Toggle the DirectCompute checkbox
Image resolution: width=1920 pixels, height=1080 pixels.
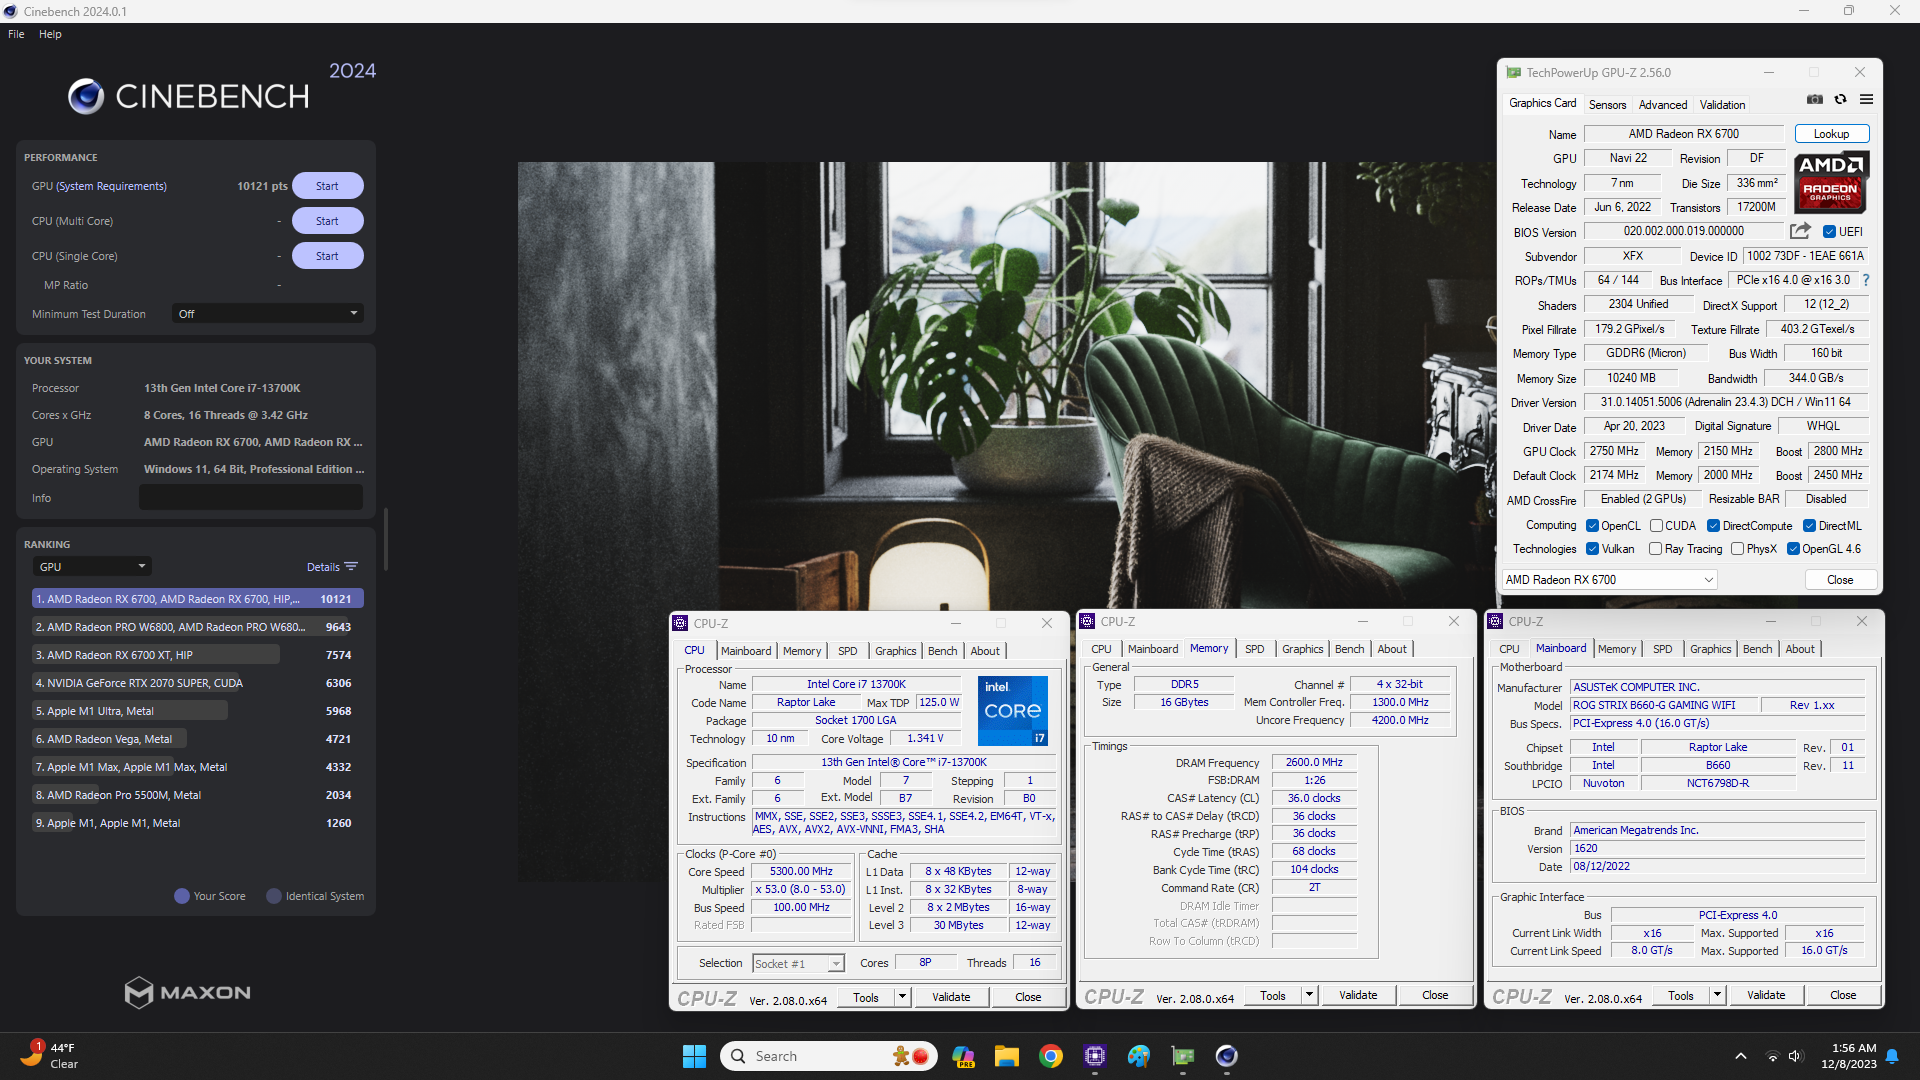1713,526
